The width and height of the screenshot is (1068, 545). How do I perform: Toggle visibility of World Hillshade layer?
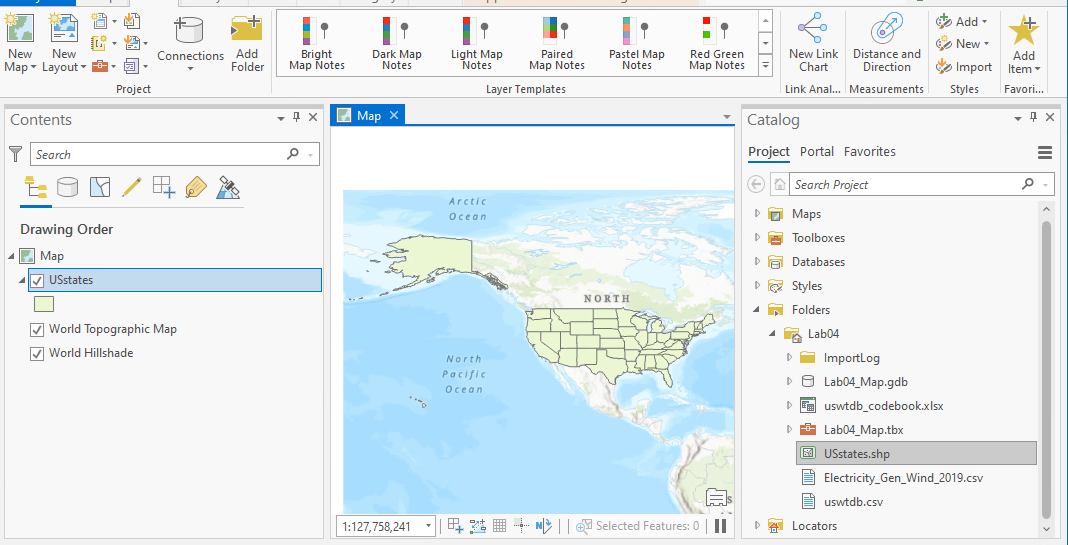(x=37, y=354)
